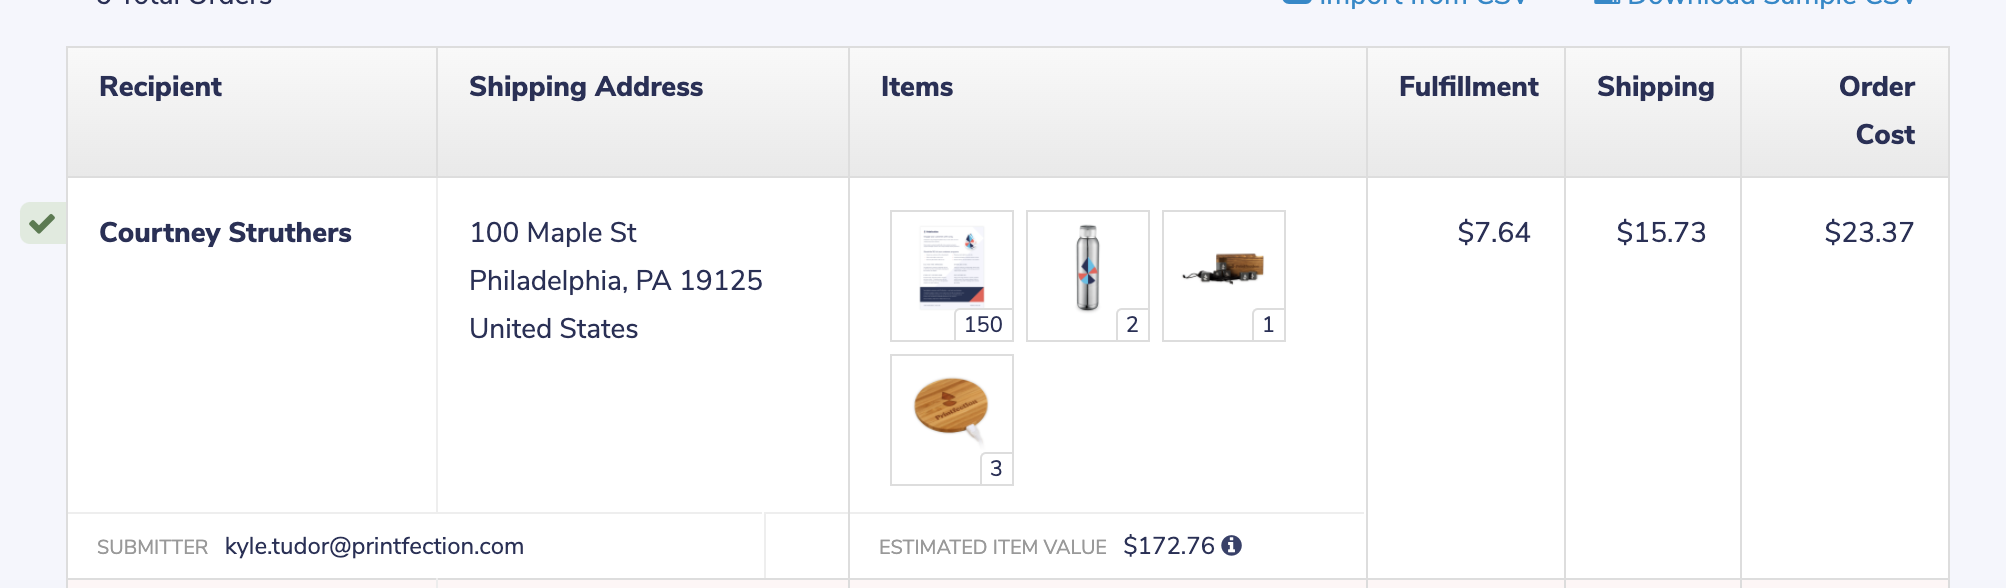This screenshot has height=588, width=2006.
Task: Click the green checkmark beside Courtney Struthers
Action: (x=42, y=223)
